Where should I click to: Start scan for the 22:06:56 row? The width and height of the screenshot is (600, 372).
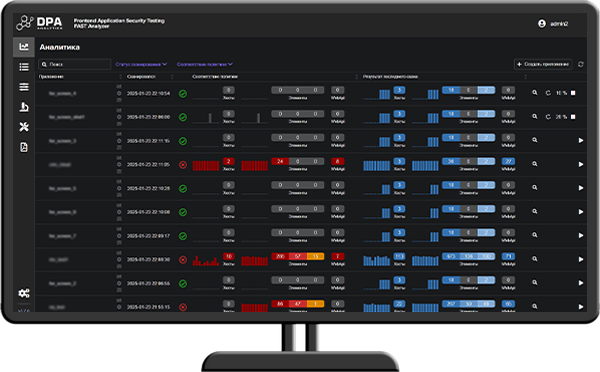point(581,283)
